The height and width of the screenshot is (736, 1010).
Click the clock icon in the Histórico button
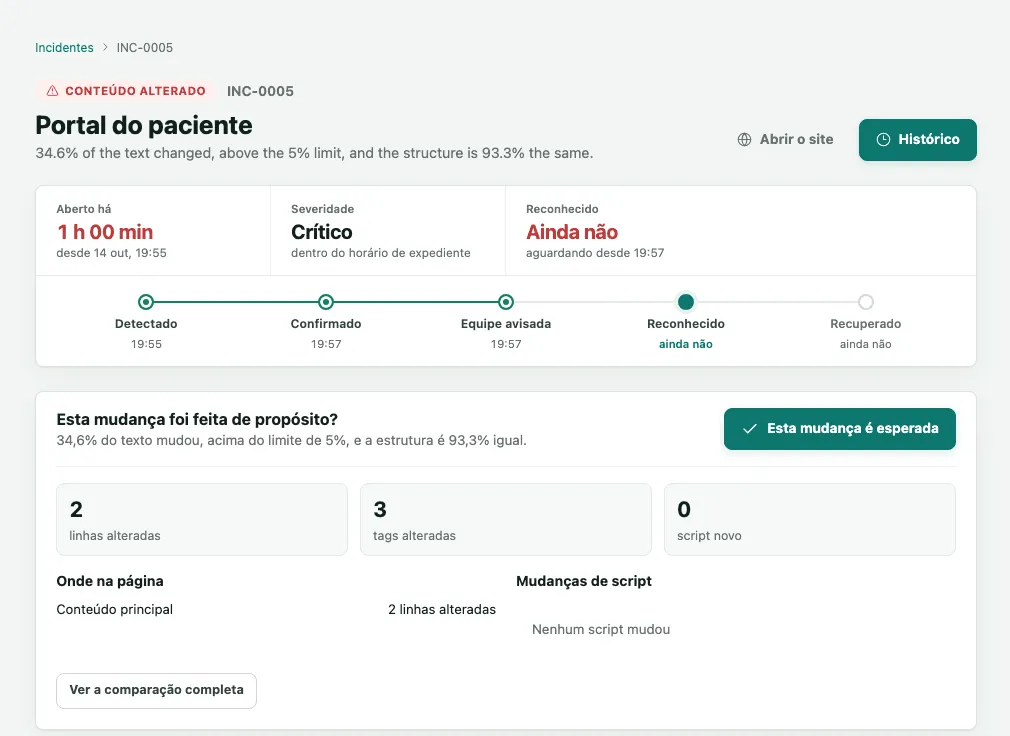[883, 139]
